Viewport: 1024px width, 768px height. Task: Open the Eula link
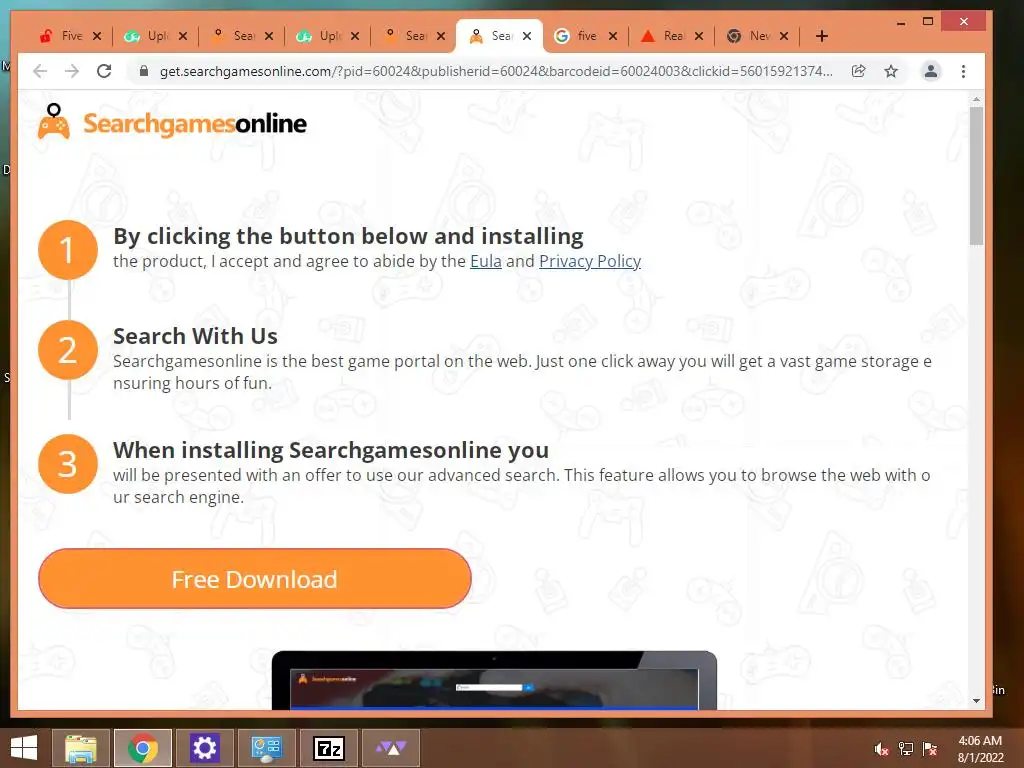(486, 261)
